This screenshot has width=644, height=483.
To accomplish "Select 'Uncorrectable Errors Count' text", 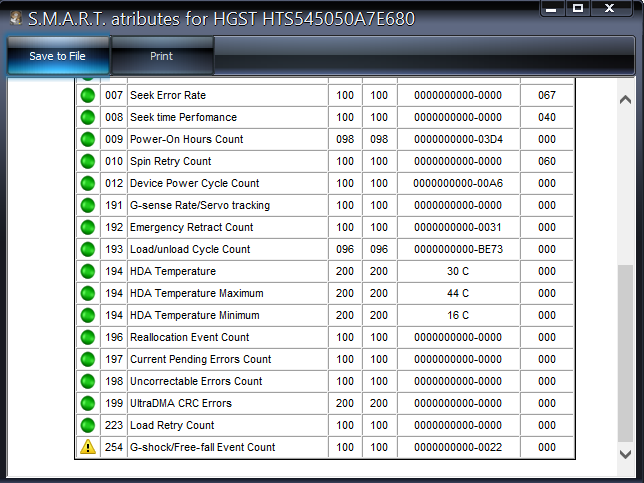I will coord(196,381).
